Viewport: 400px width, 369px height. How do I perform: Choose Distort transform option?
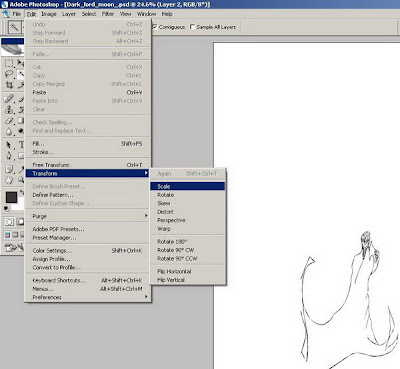(188, 212)
